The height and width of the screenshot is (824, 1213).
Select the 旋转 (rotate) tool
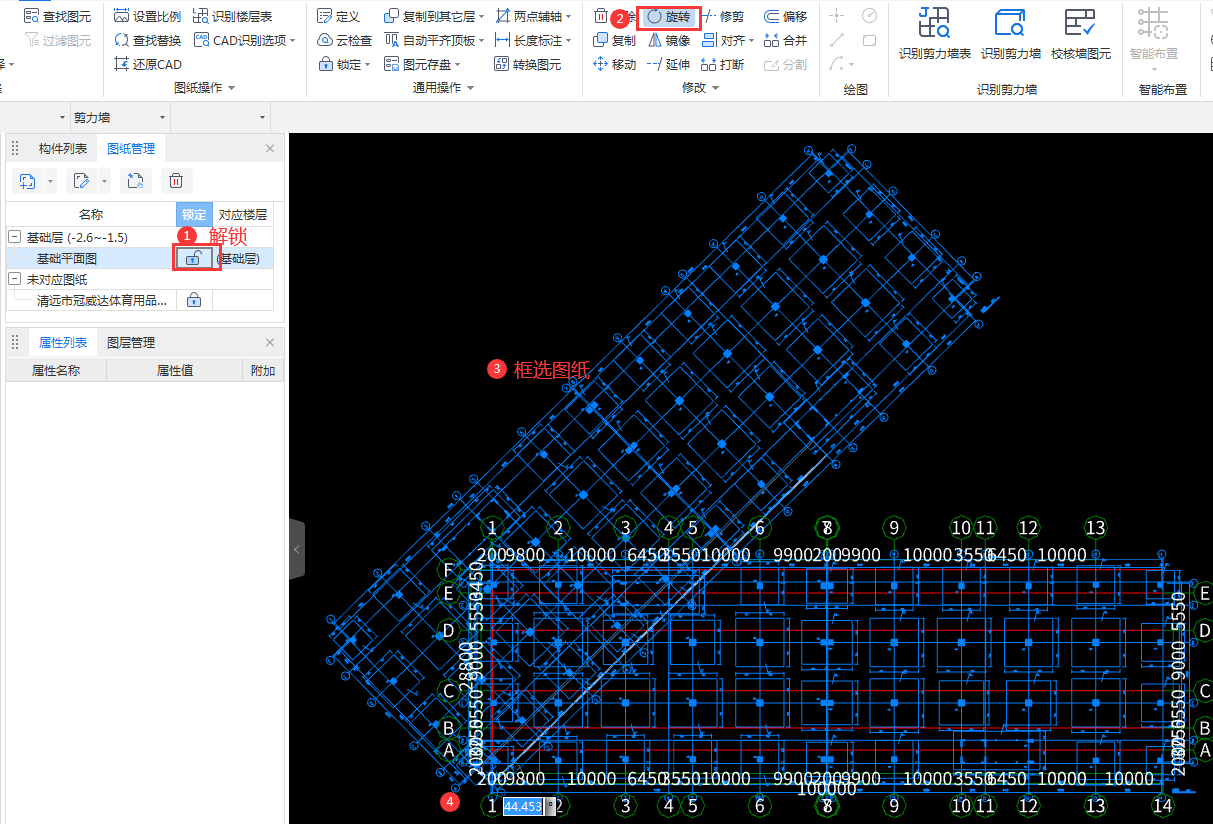pyautogui.click(x=668, y=16)
